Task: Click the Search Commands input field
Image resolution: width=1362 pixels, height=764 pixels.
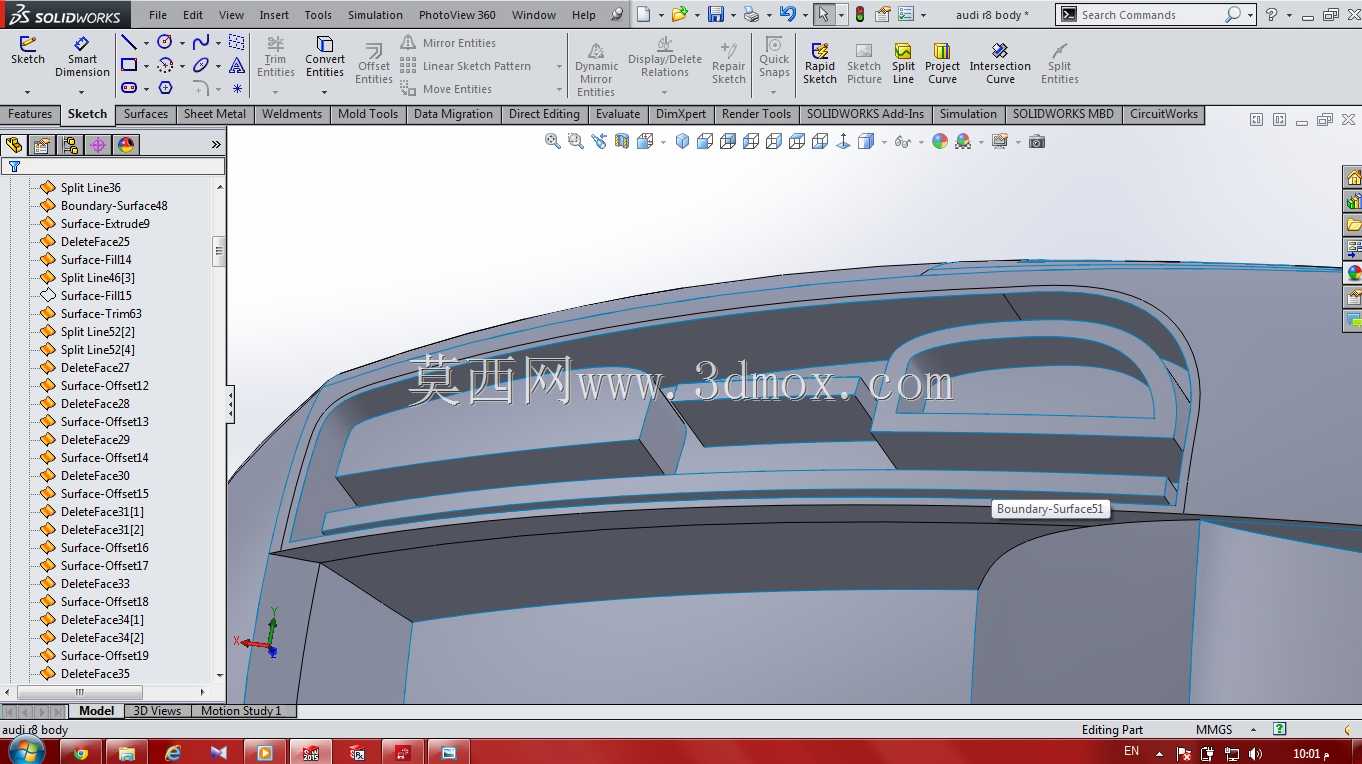Action: 1150,15
